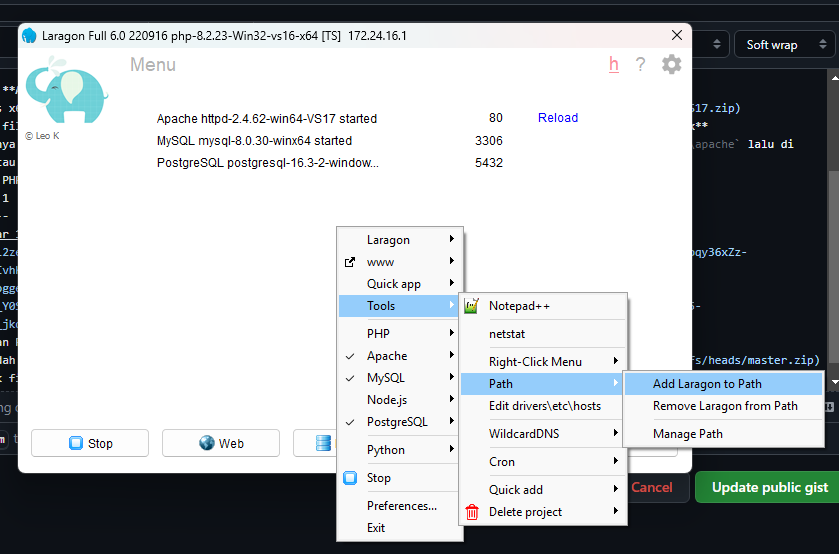Click the Stop button in Laragon window
839x554 pixels.
click(90, 443)
